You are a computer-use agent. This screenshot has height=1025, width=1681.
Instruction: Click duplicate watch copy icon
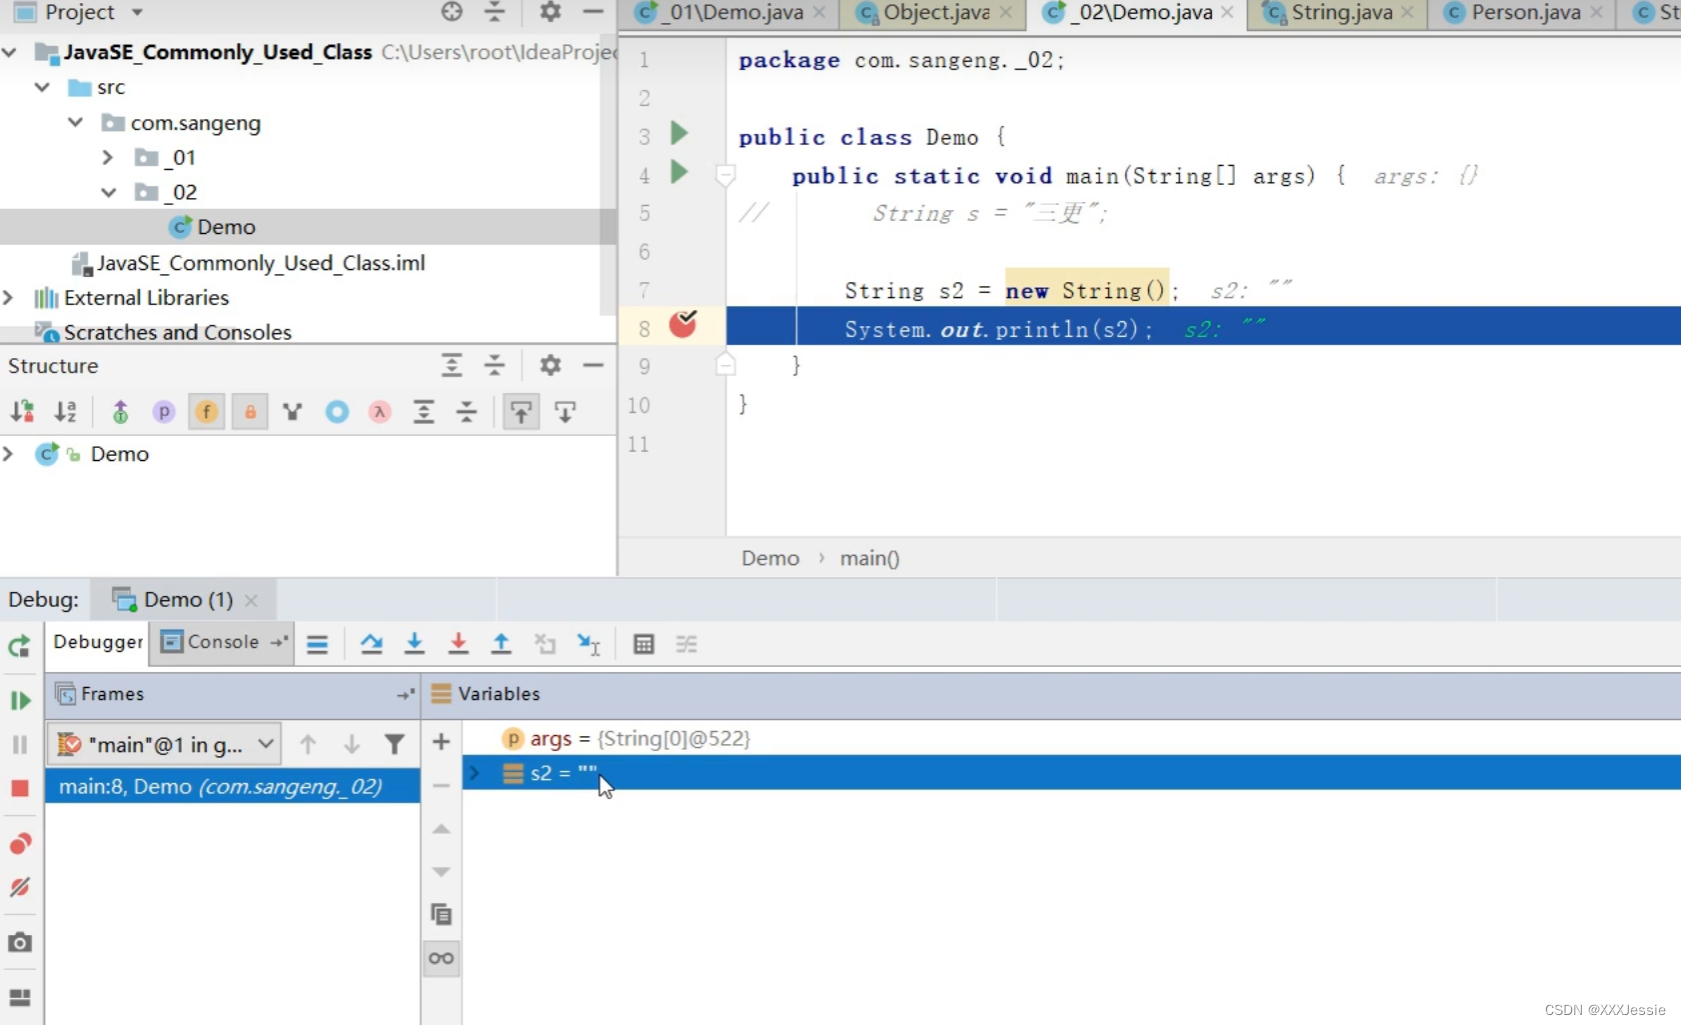pyautogui.click(x=441, y=914)
